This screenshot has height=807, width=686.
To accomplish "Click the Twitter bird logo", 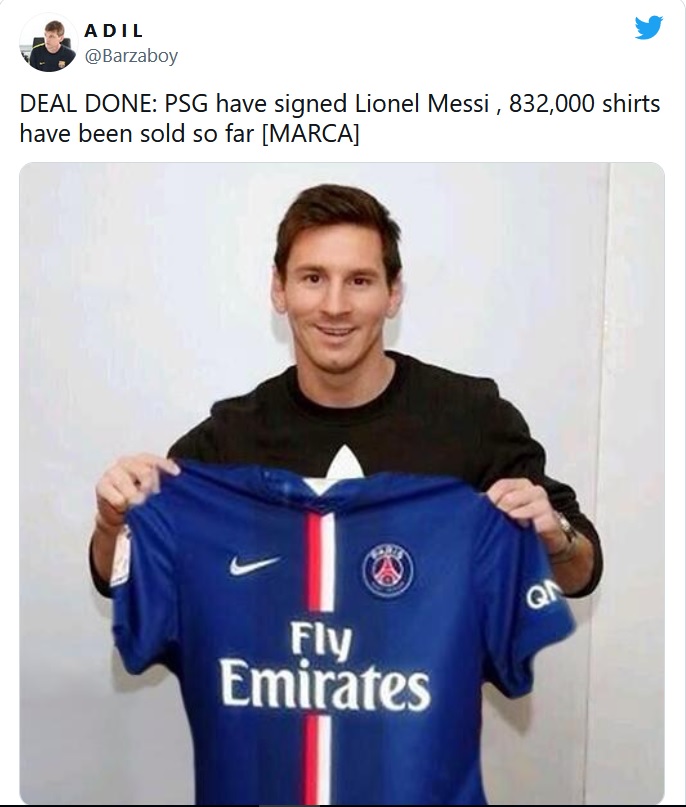I will pyautogui.click(x=648, y=28).
